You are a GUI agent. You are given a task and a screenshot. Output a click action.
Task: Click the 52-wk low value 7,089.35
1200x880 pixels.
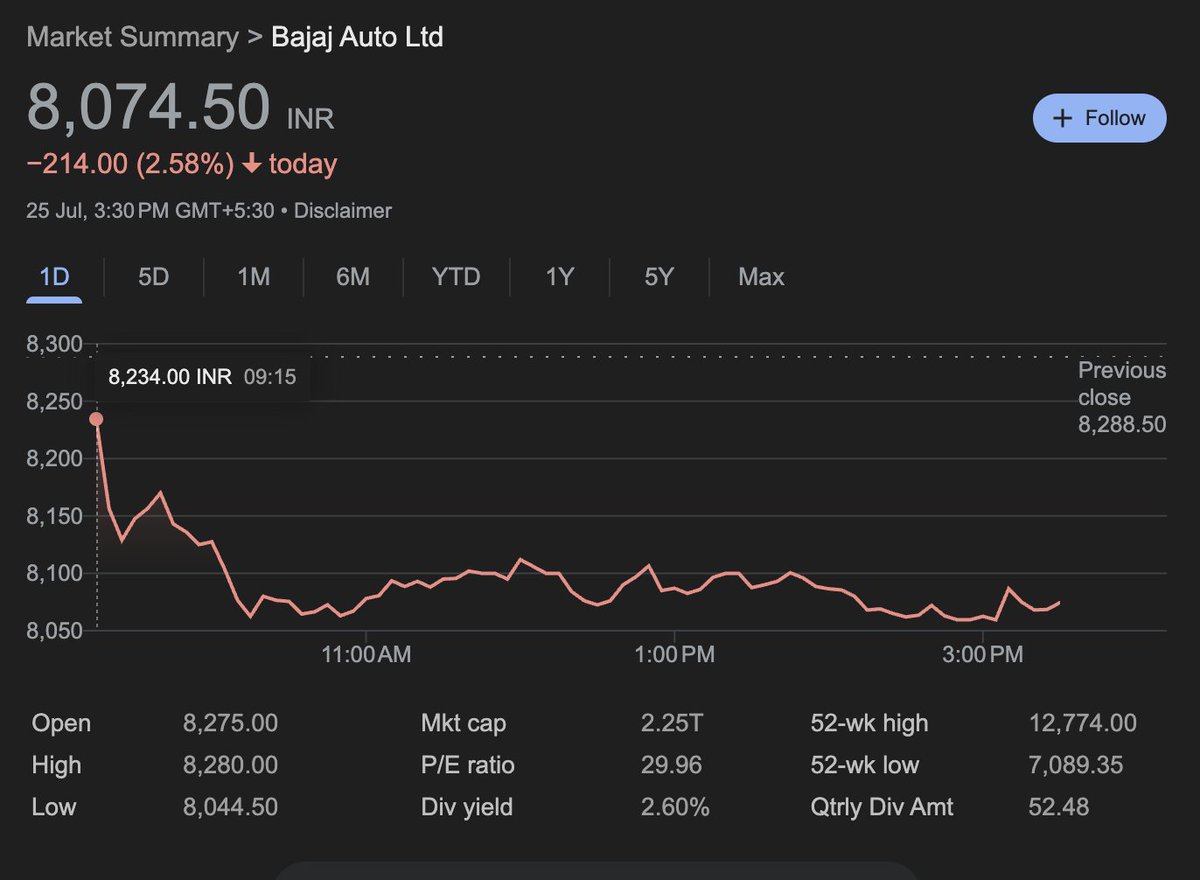[x=1076, y=765]
